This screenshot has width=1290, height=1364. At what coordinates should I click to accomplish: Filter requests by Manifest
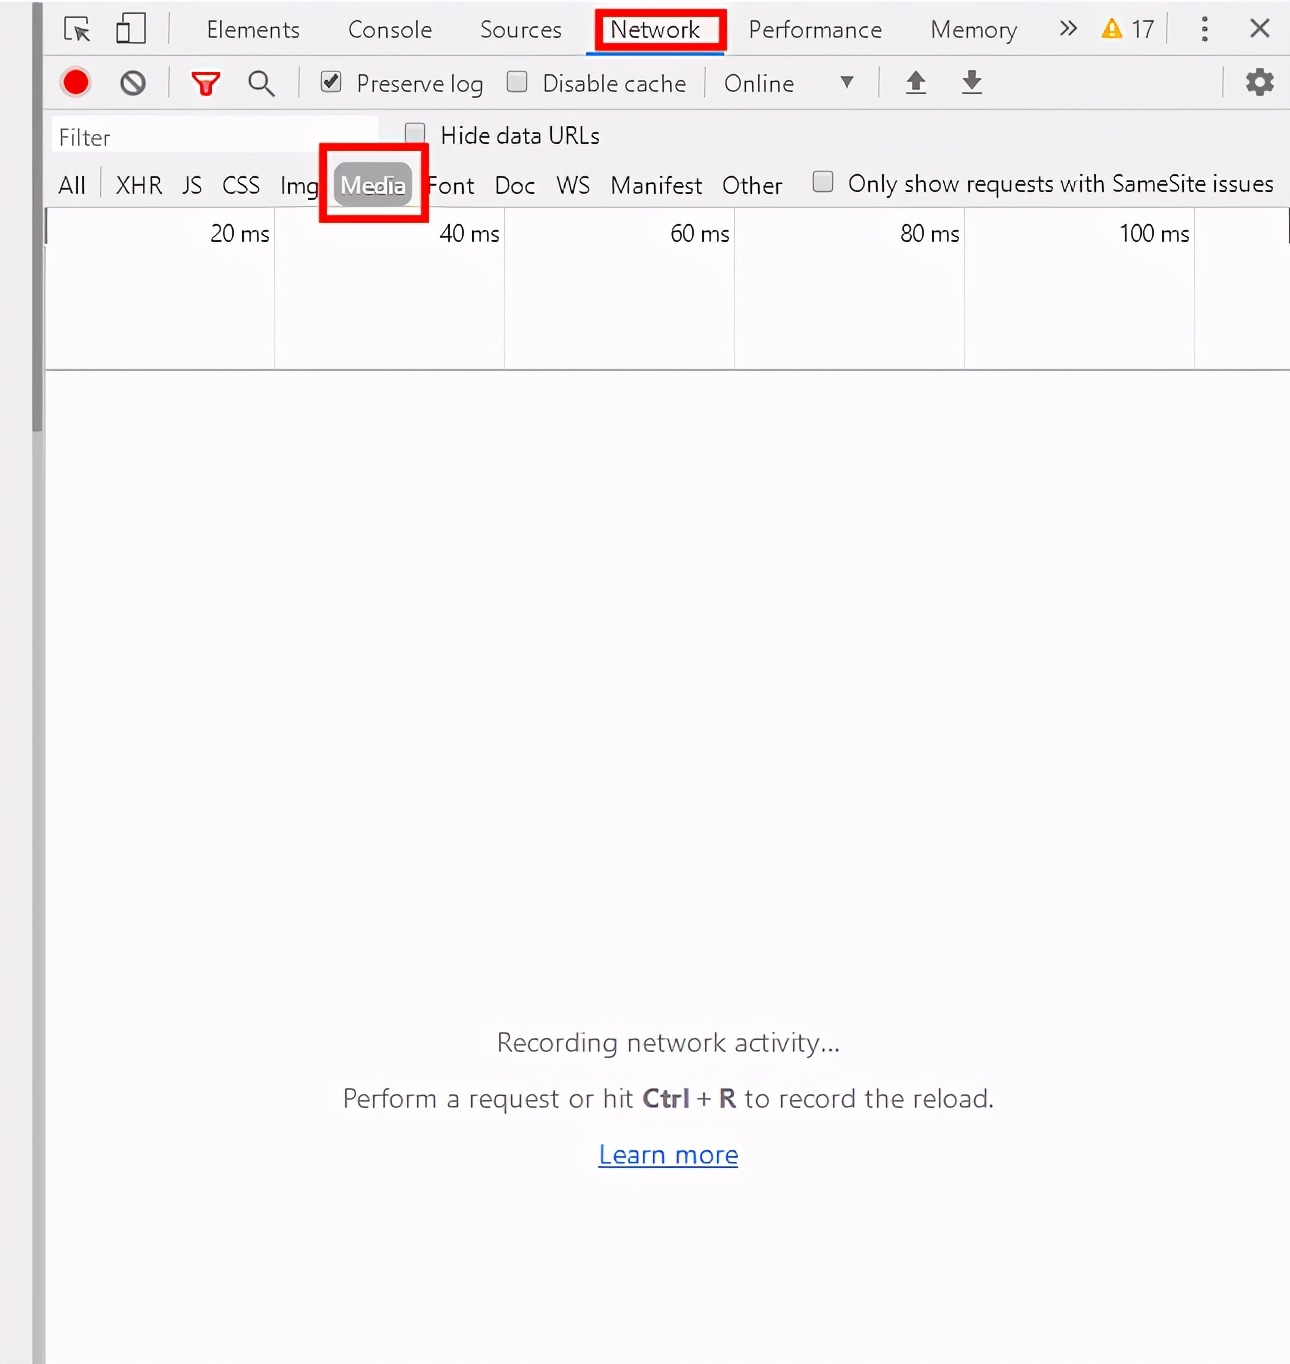(656, 185)
